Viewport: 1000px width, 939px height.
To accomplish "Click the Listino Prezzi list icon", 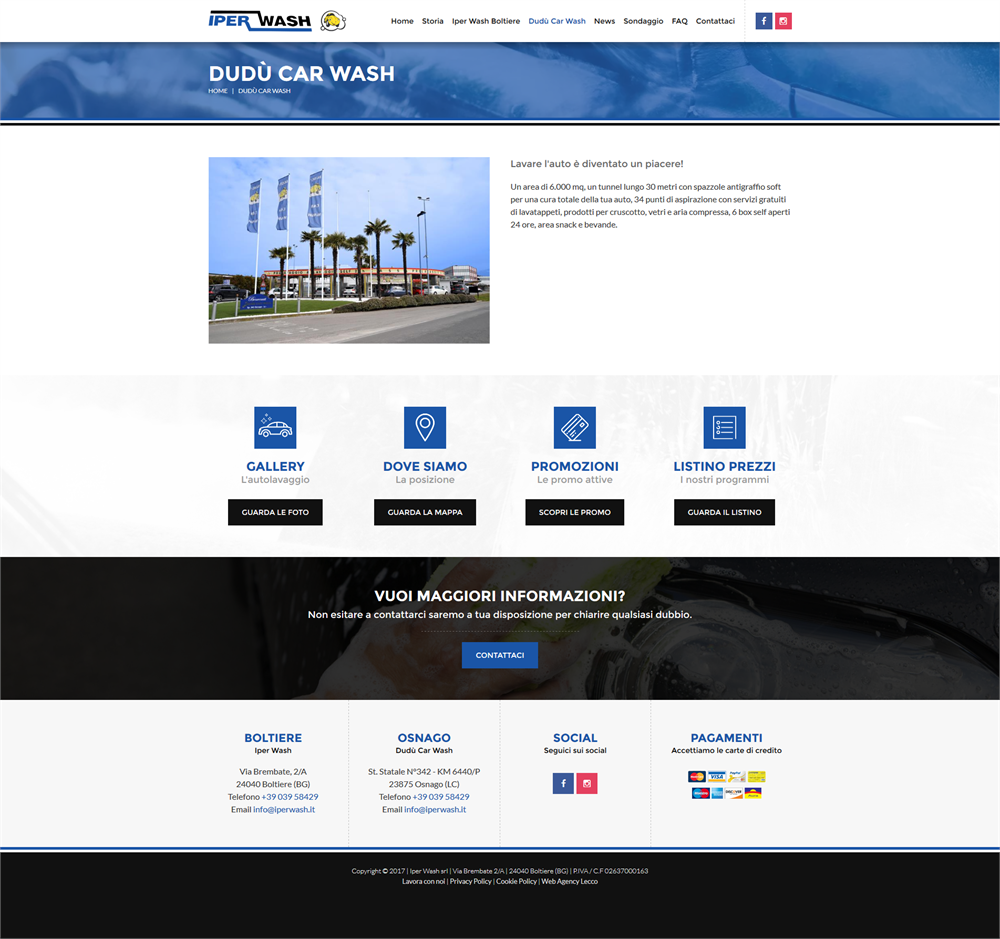I will pos(724,427).
